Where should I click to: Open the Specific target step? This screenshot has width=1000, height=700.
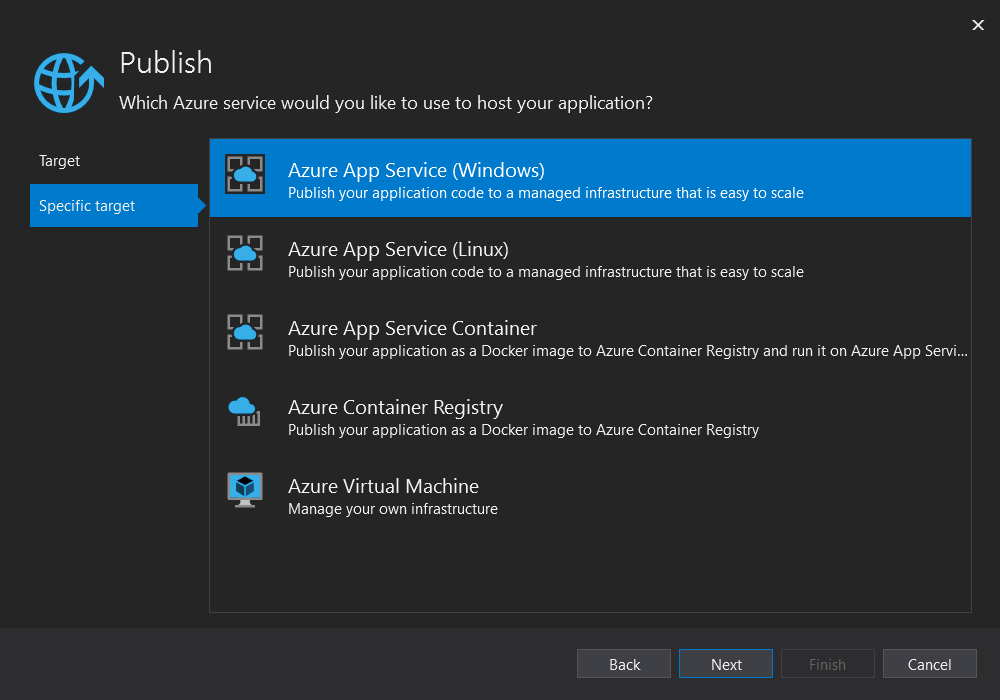pyautogui.click(x=86, y=205)
